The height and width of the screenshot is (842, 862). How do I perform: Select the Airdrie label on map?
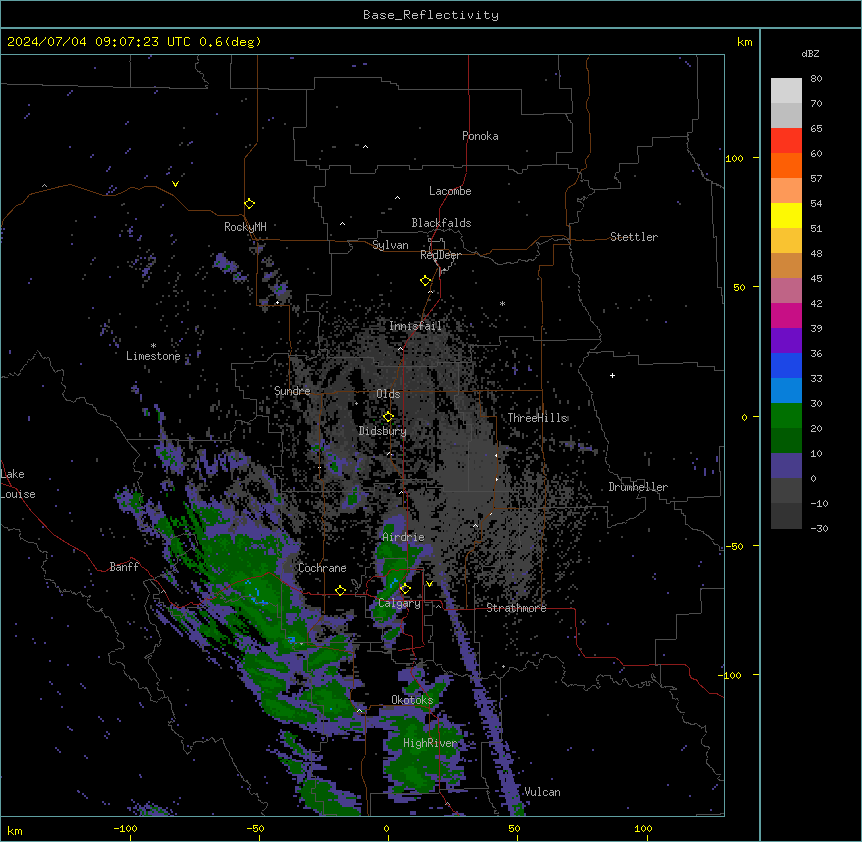pyautogui.click(x=403, y=537)
